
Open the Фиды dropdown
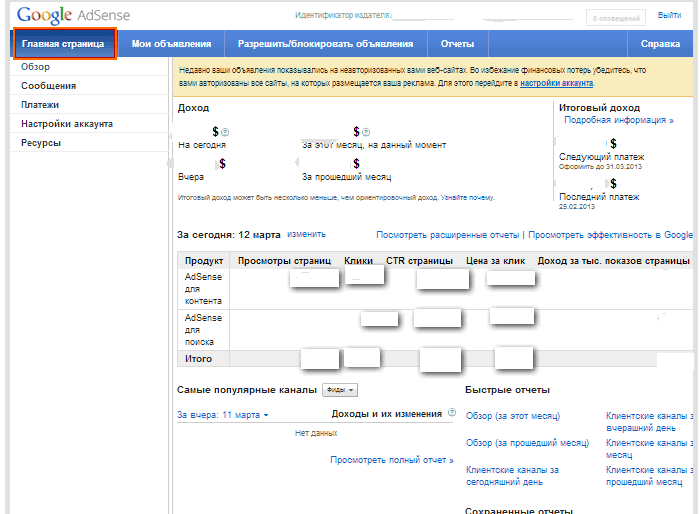pyautogui.click(x=340, y=390)
